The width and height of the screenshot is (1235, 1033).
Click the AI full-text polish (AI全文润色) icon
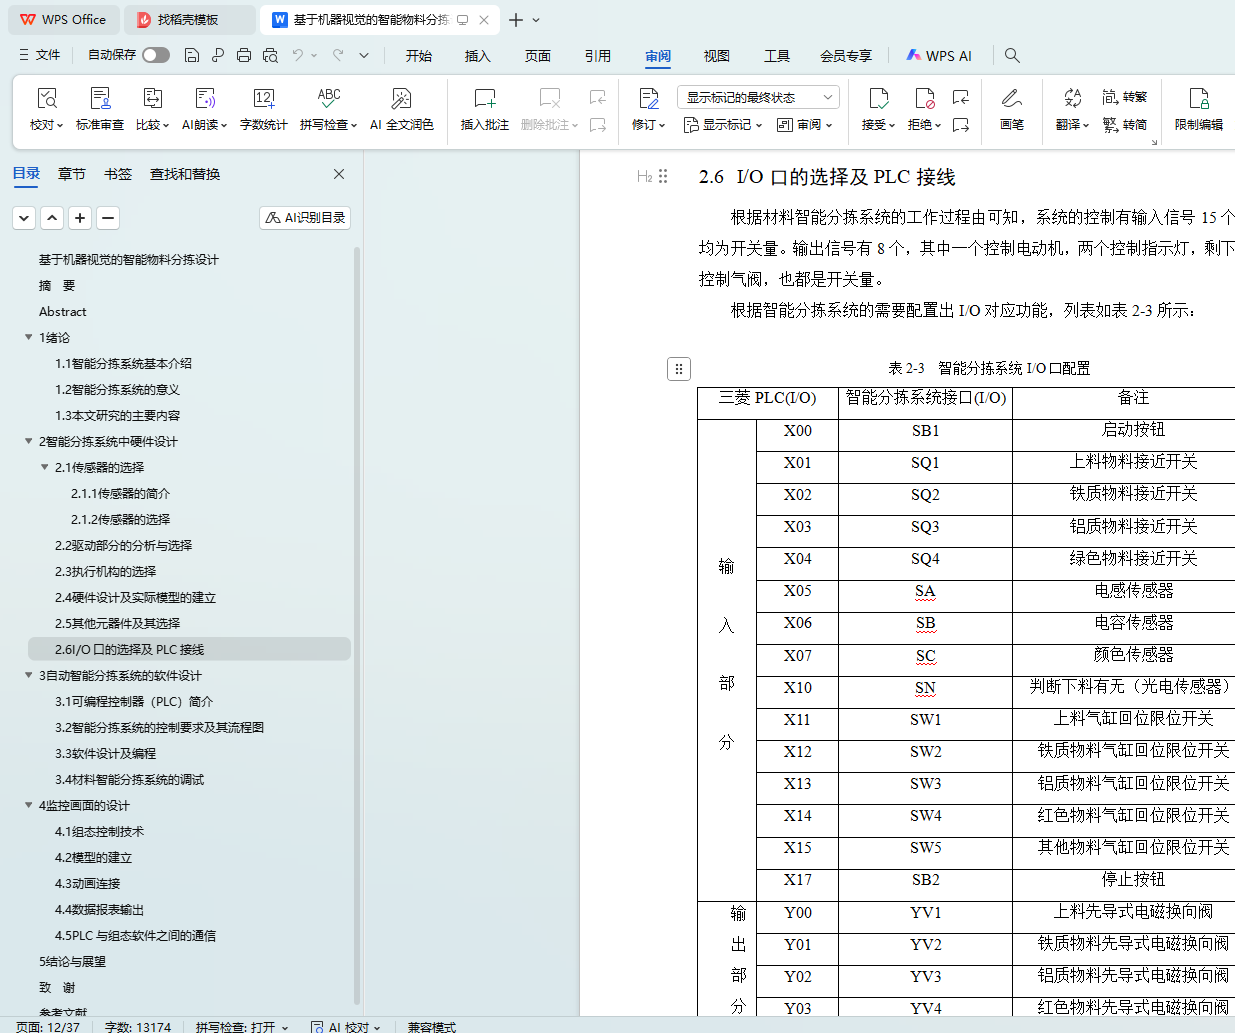click(x=401, y=99)
